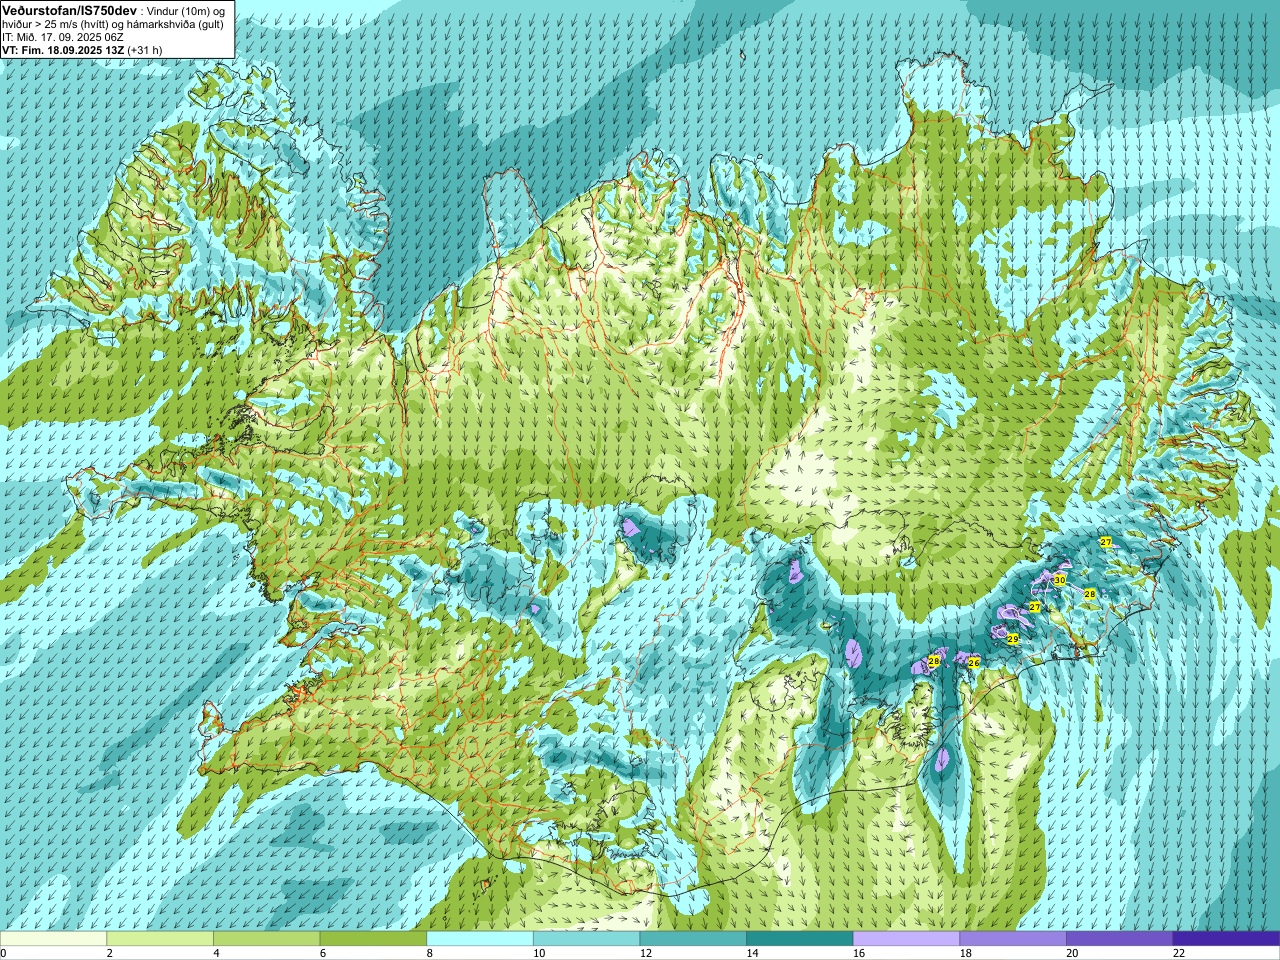This screenshot has height=960, width=1280.
Task: Click the light lime 2–4 m/s legend swatch
Action: coord(160,939)
